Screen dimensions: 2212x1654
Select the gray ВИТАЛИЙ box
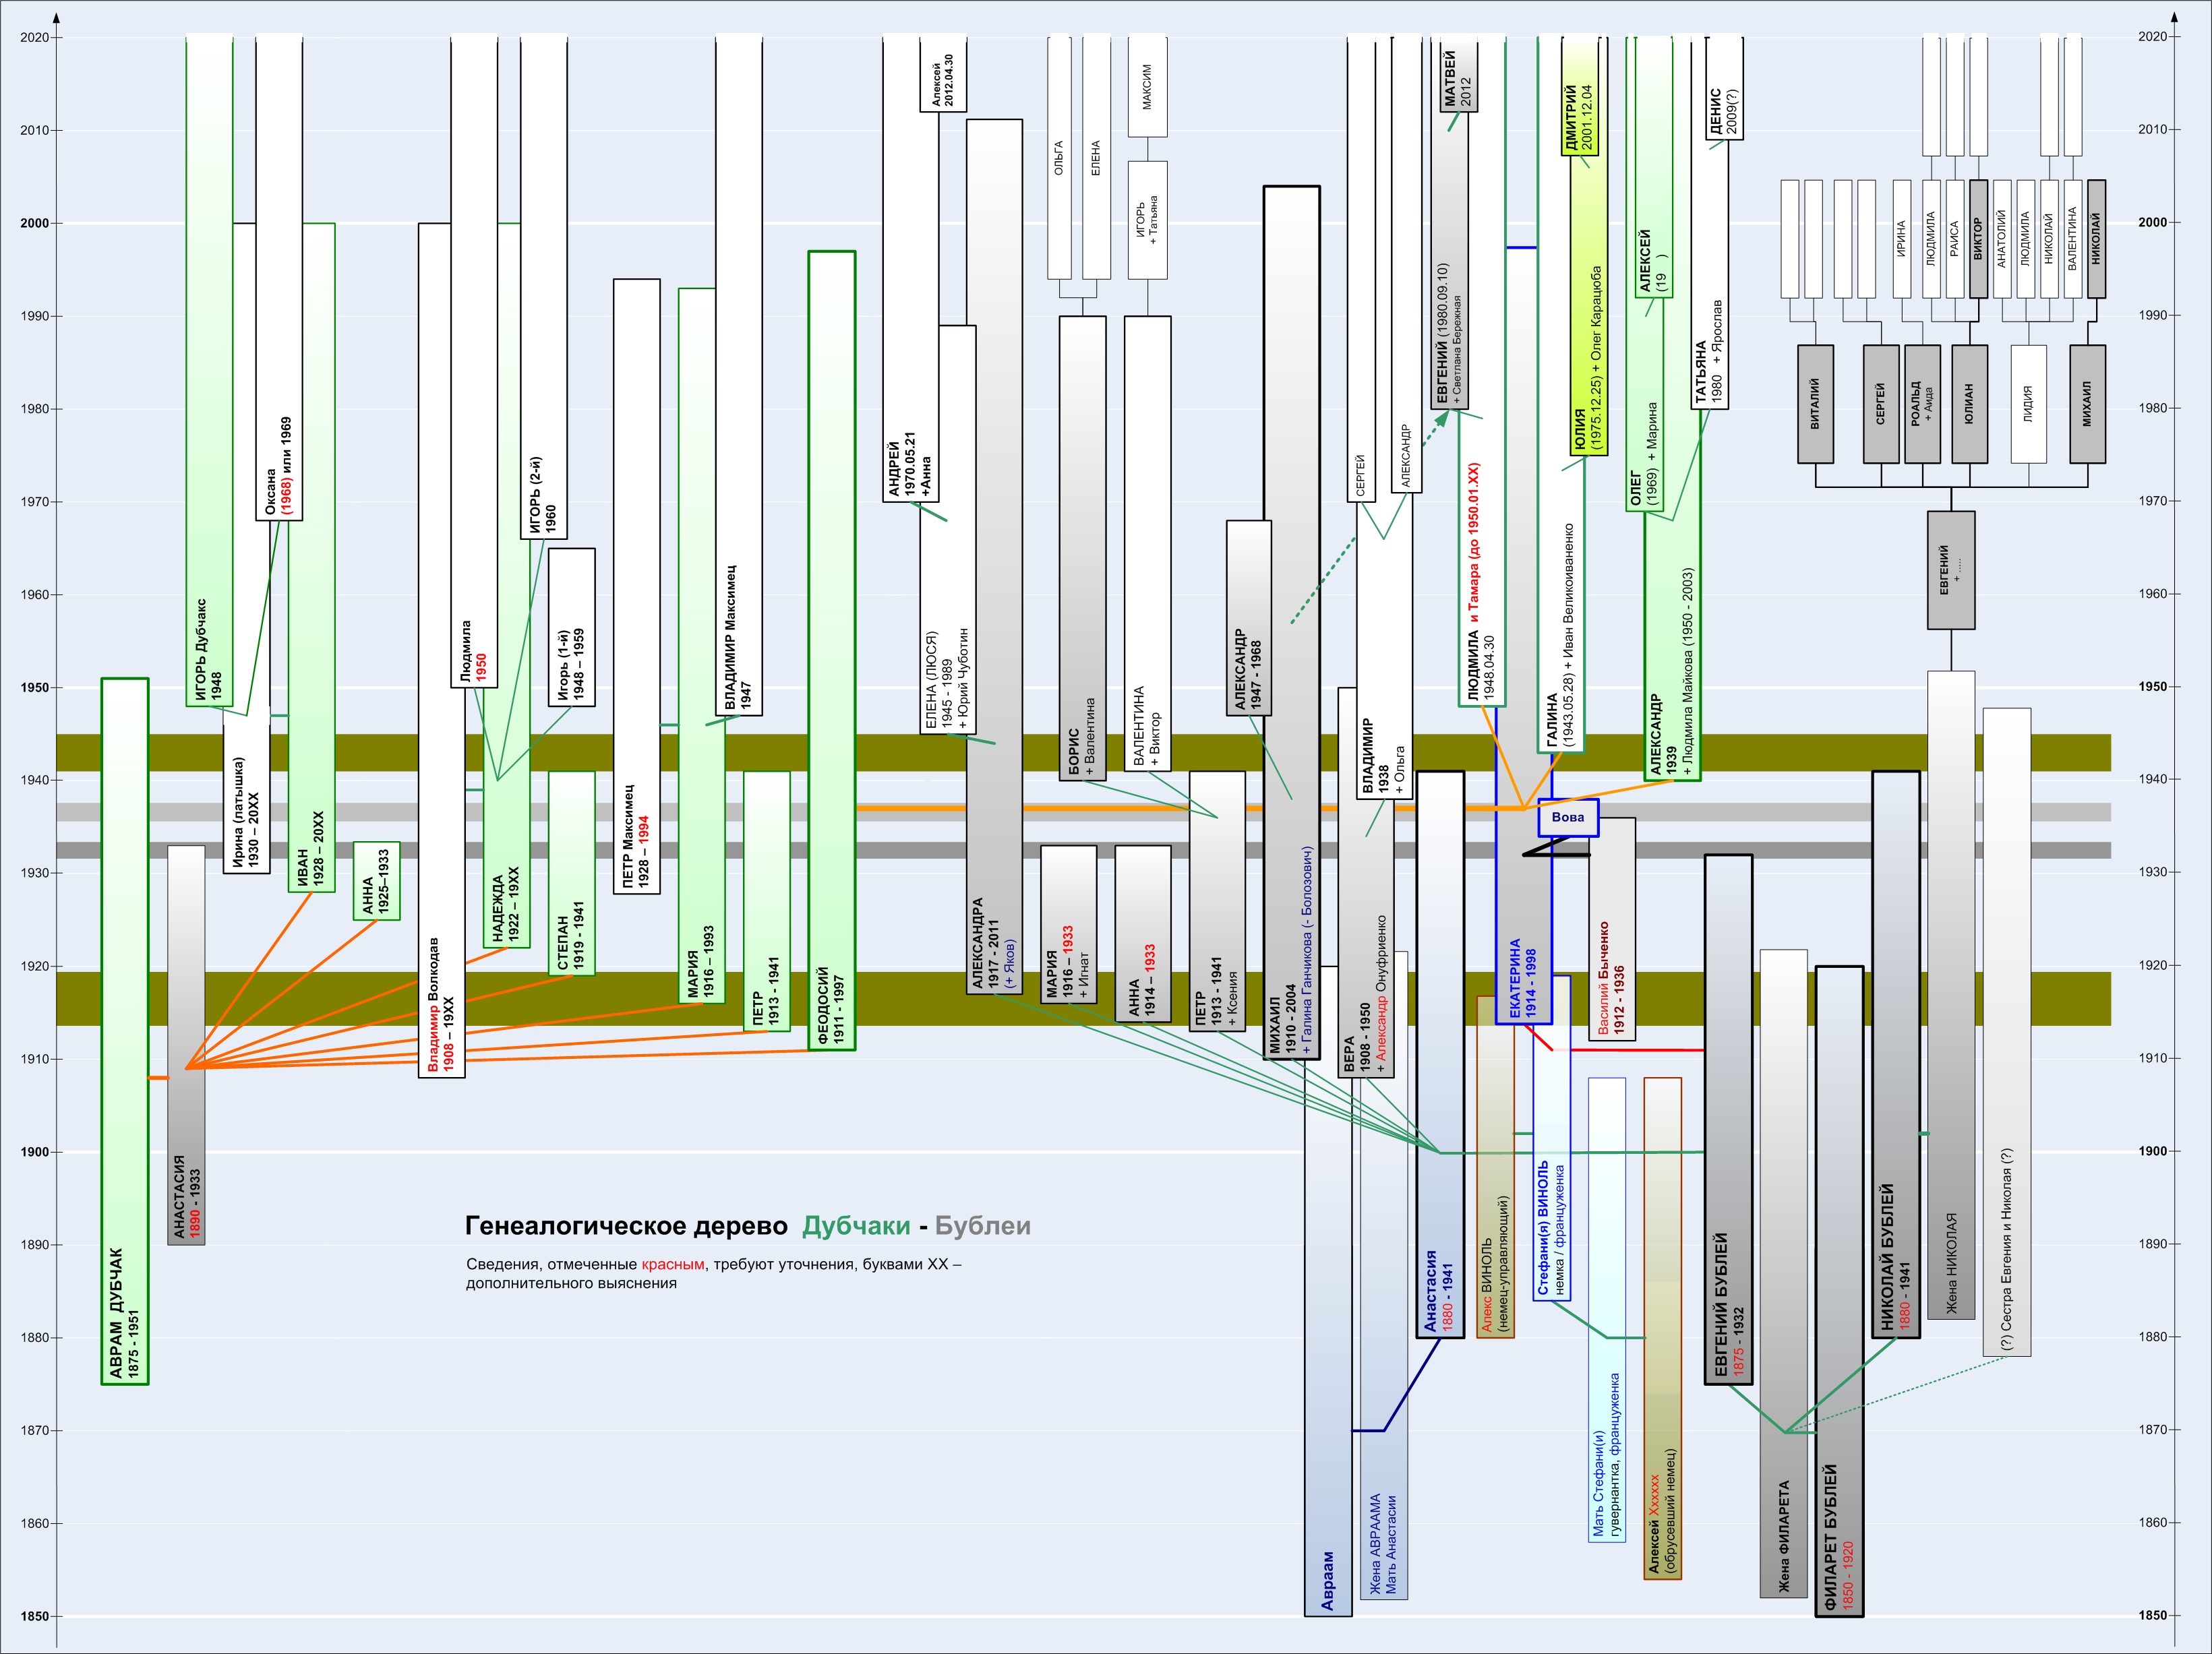pos(1815,404)
